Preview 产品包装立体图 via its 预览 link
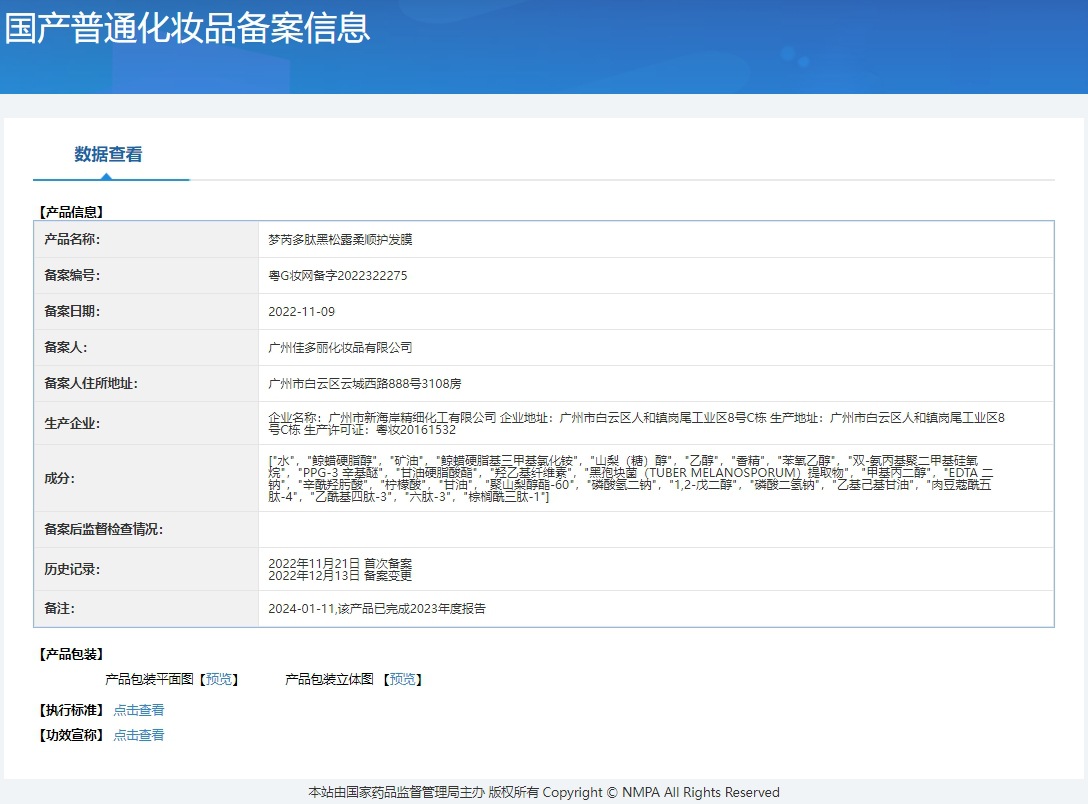Viewport: 1088px width, 804px height. point(402,679)
